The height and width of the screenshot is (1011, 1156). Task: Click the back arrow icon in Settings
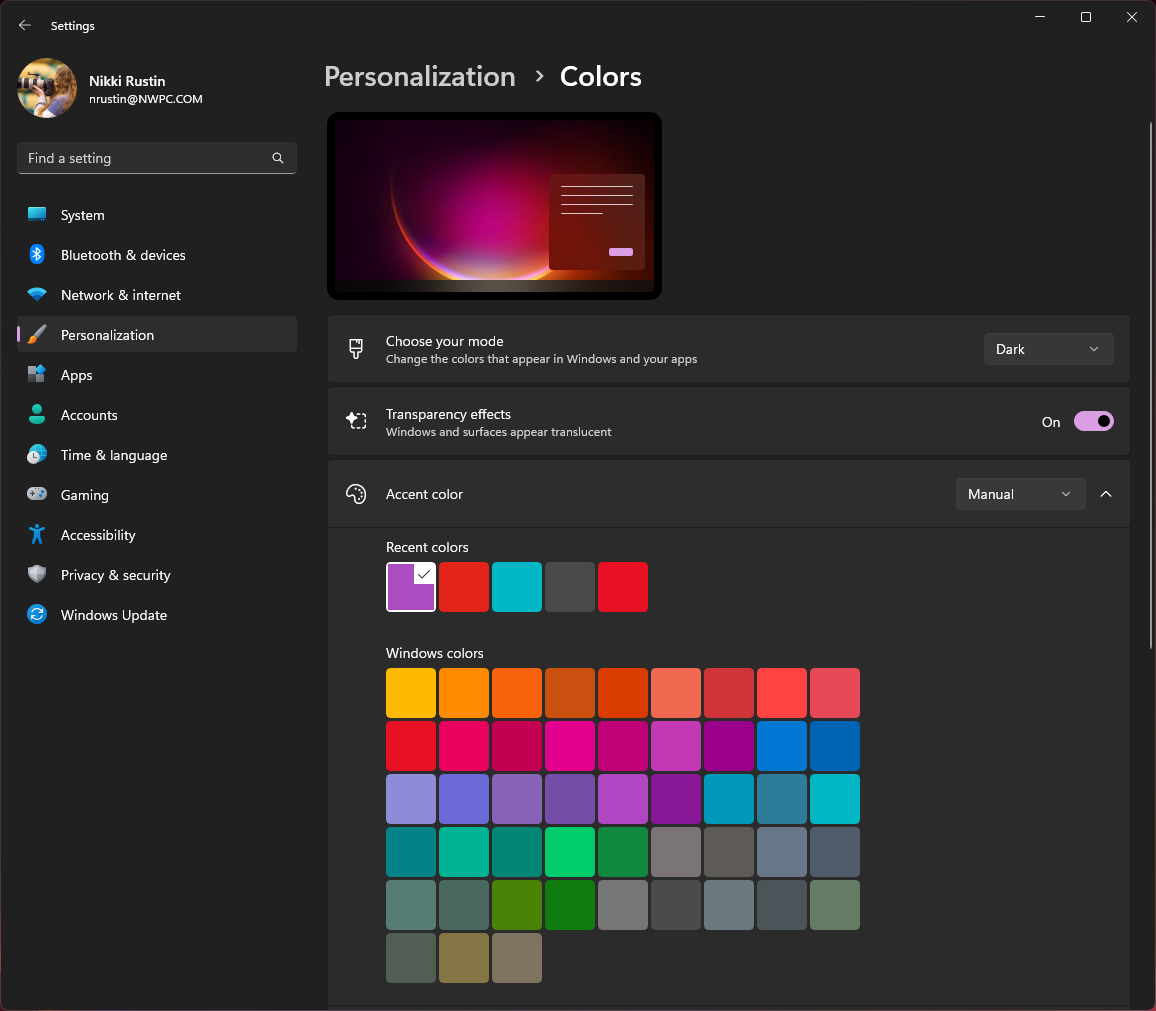pyautogui.click(x=25, y=25)
